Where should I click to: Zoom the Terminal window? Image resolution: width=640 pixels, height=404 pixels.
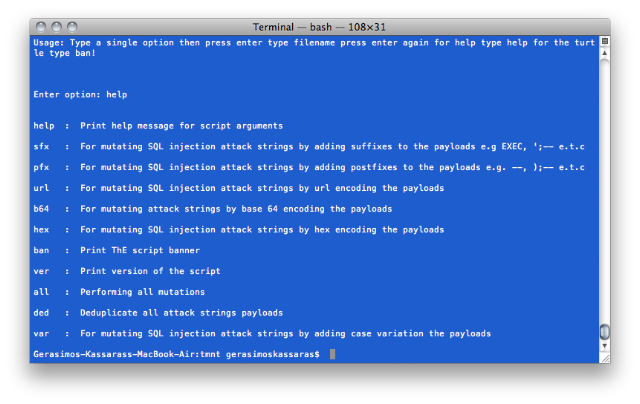point(72,27)
